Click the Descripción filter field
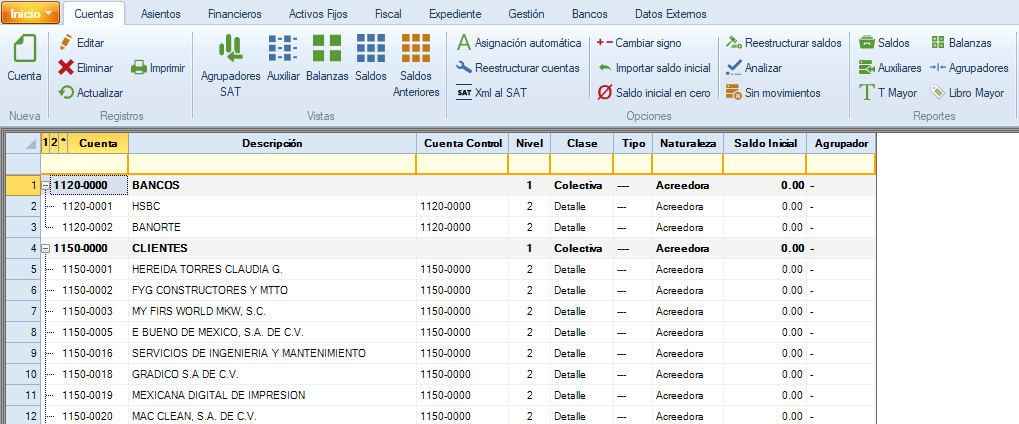Viewport: 1019px width, 424px height. [x=271, y=164]
